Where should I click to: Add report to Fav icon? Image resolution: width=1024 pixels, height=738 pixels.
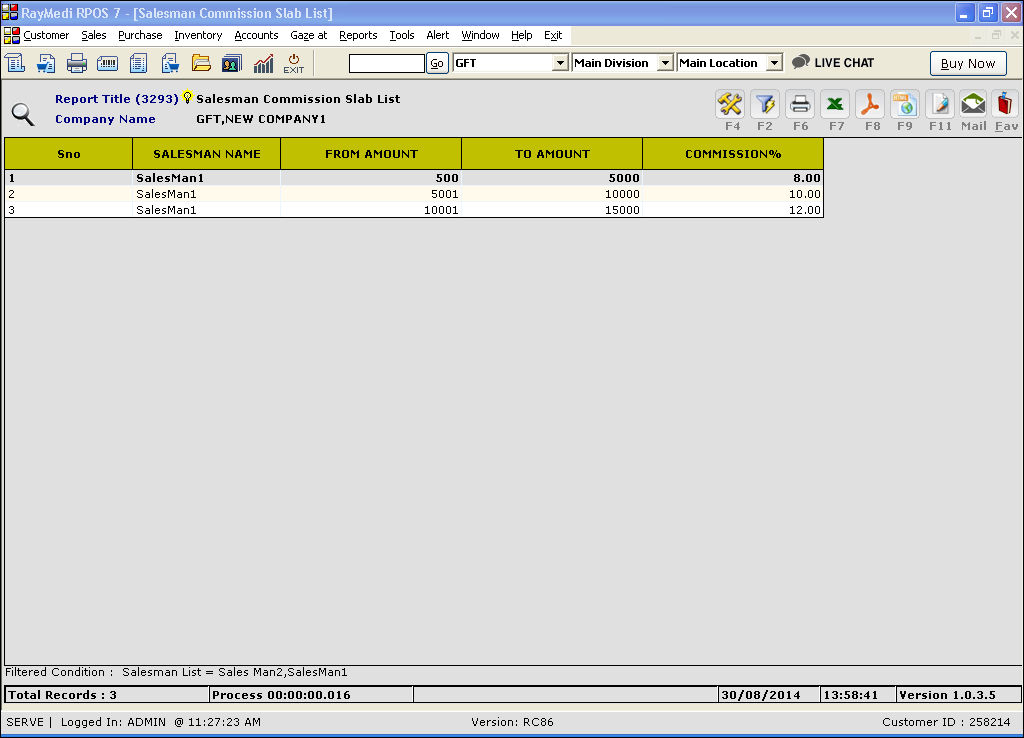coord(1005,104)
